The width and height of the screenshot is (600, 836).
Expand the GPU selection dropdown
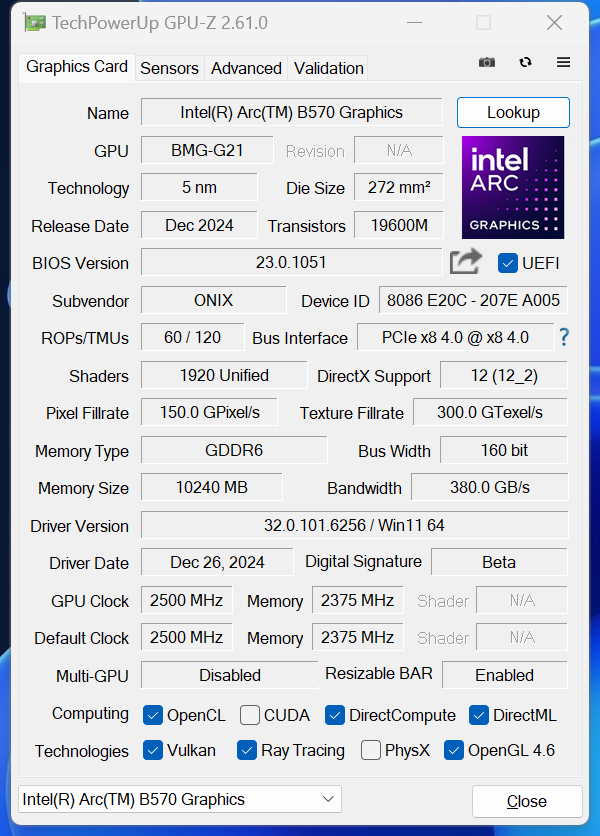click(x=180, y=799)
